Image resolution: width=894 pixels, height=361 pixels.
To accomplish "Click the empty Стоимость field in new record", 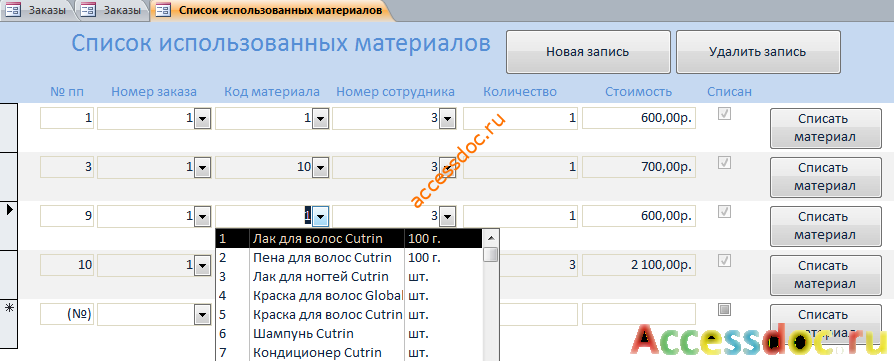I will pyautogui.click(x=639, y=314).
